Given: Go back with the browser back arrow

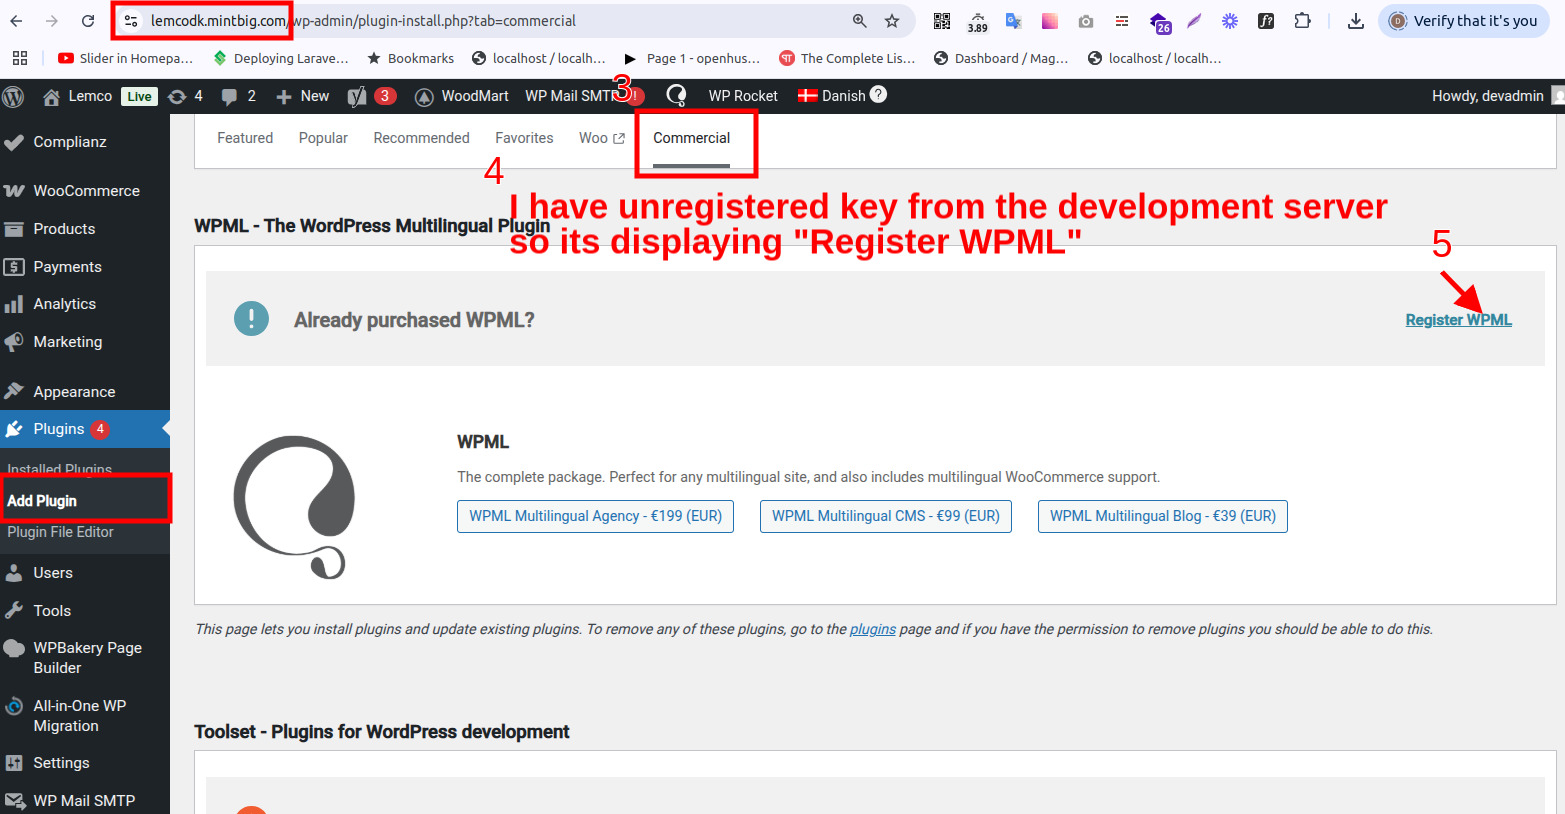Looking at the screenshot, I should point(16,21).
